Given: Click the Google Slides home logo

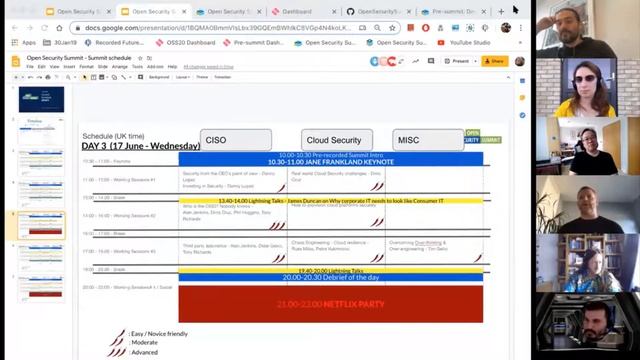Looking at the screenshot, I should coord(16,61).
